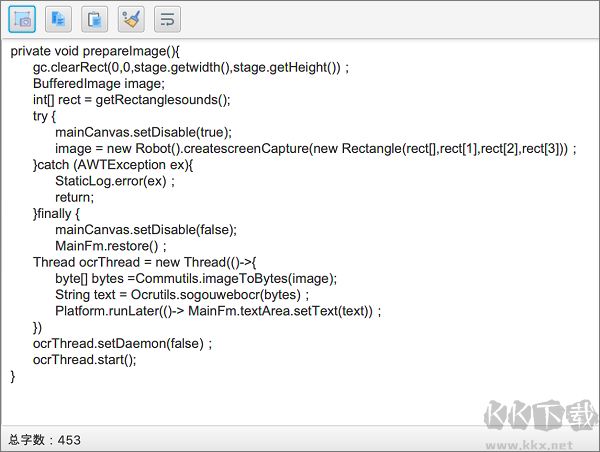Click line '}catch (AWTException ex){'

[113, 165]
